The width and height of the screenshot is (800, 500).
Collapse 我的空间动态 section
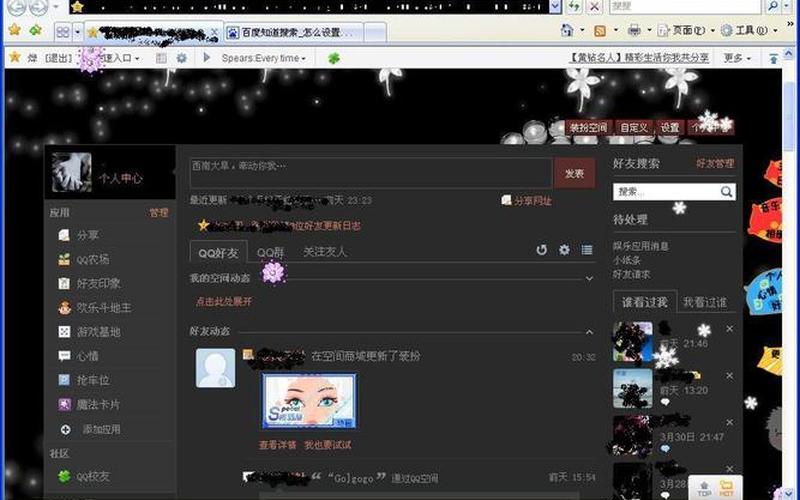tap(589, 279)
